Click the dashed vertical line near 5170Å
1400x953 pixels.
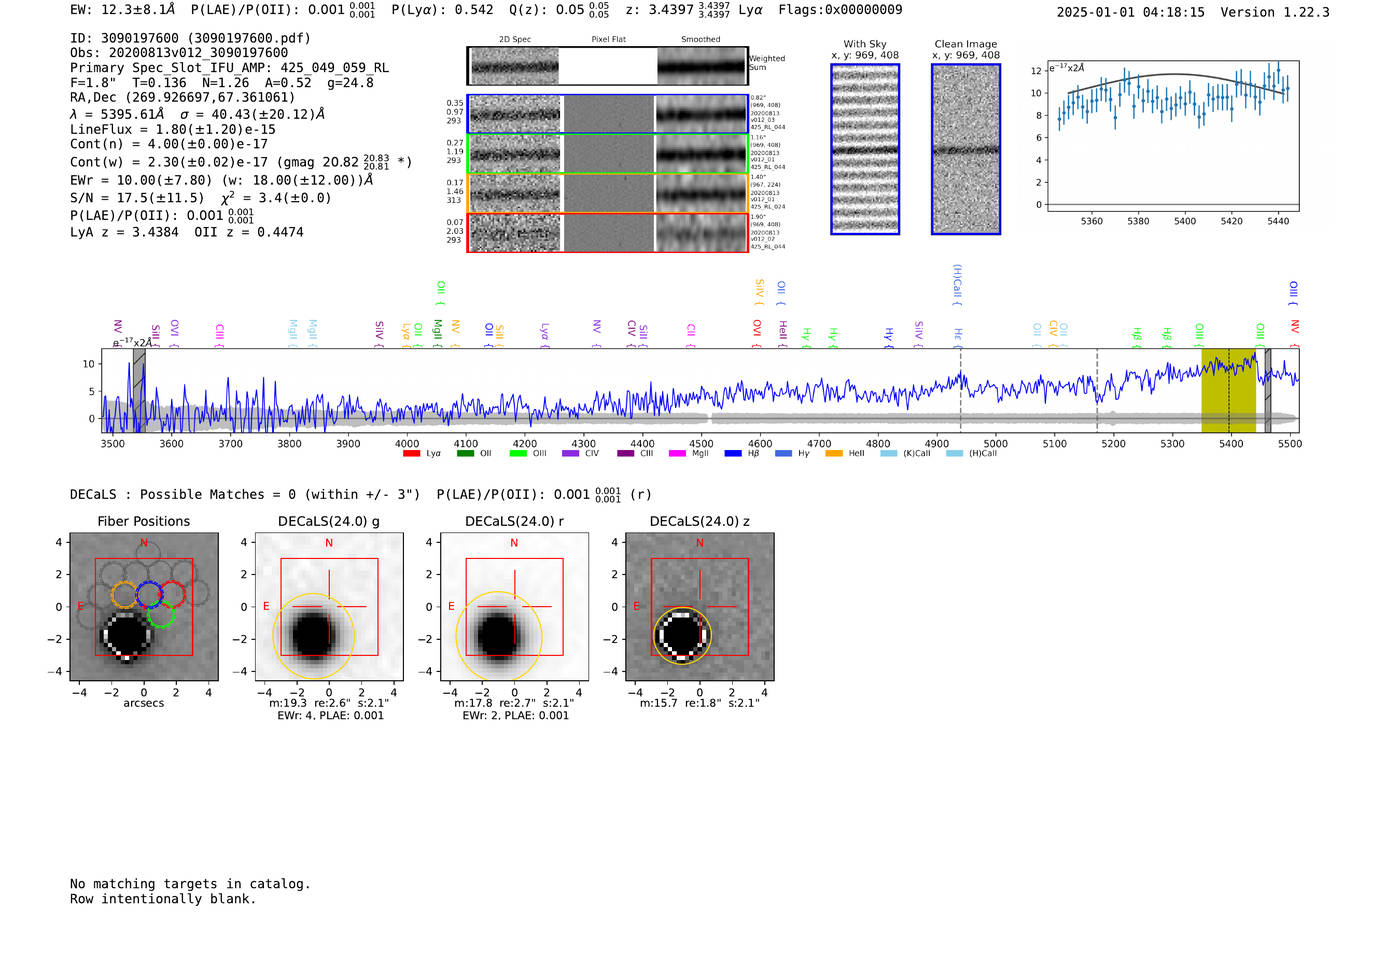(1097, 390)
